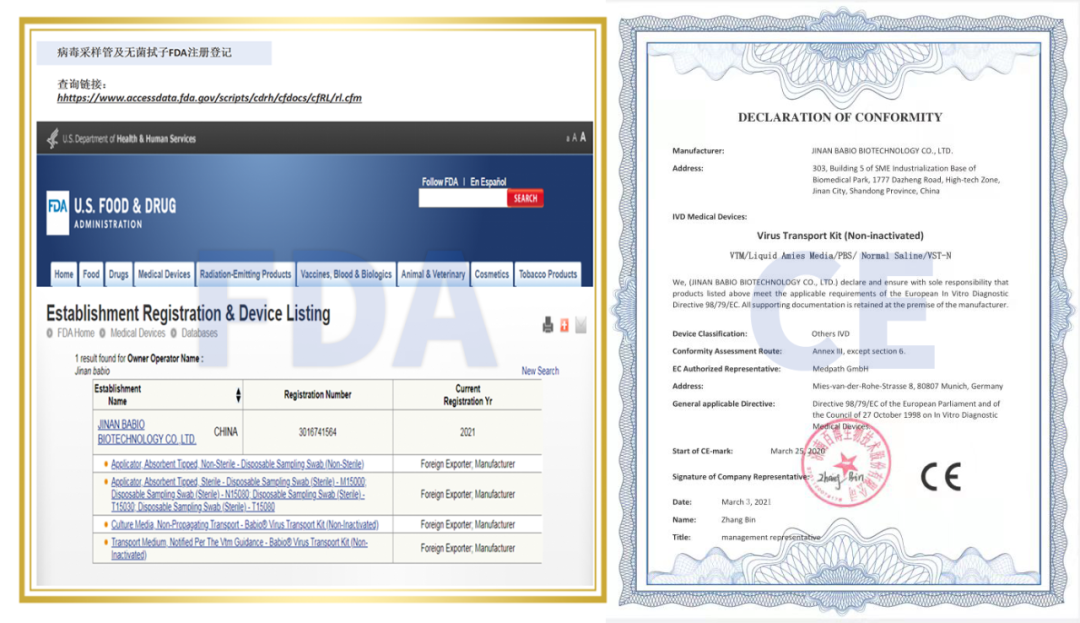The height and width of the screenshot is (623, 1080).
Task: Open the Food tab
Action: point(91,274)
